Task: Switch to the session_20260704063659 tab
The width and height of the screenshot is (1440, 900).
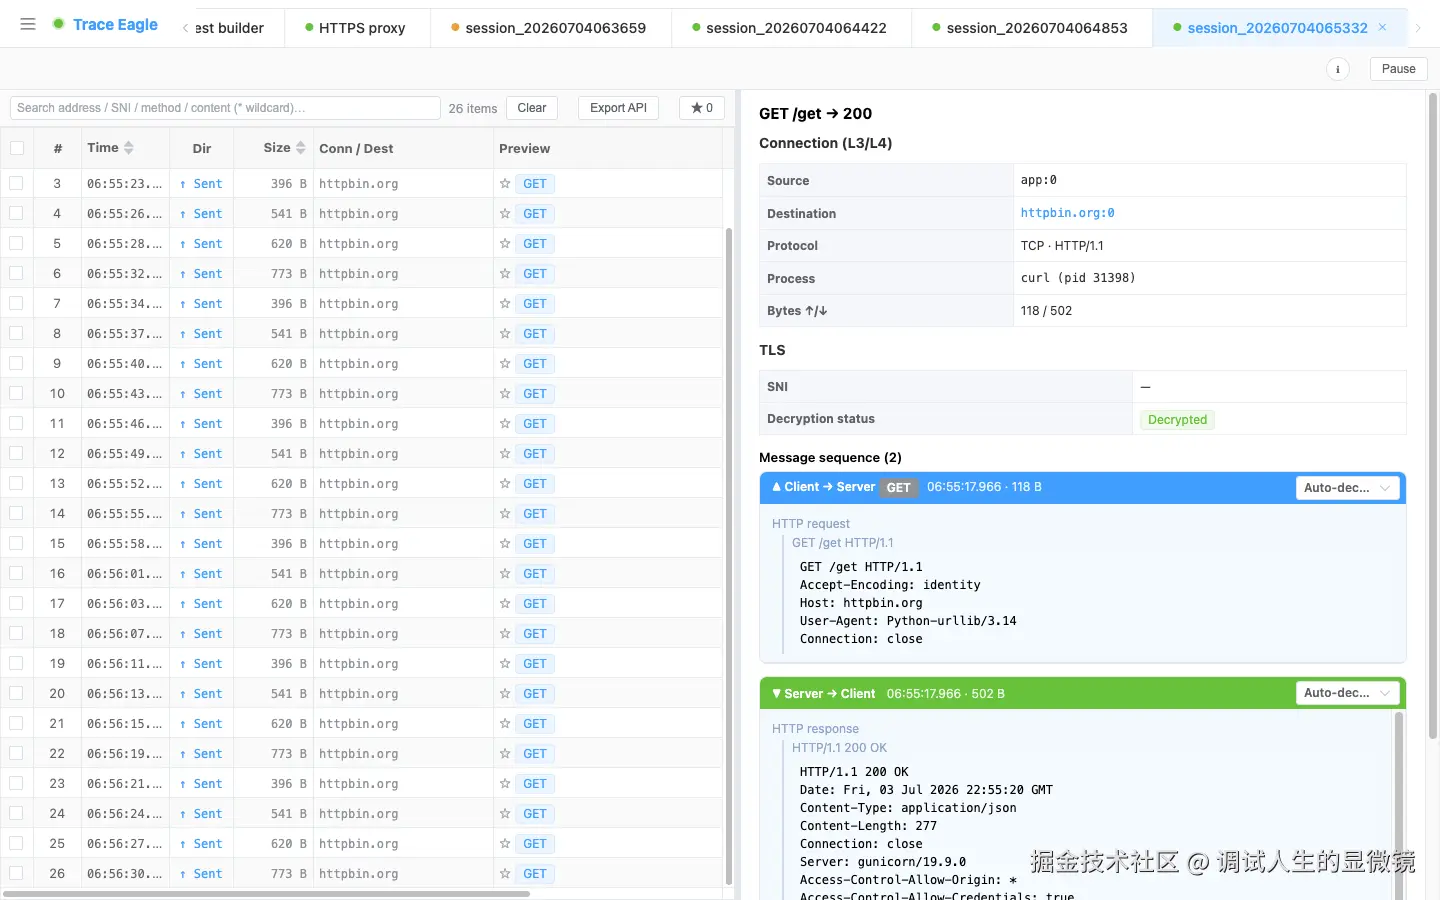Action: (549, 28)
